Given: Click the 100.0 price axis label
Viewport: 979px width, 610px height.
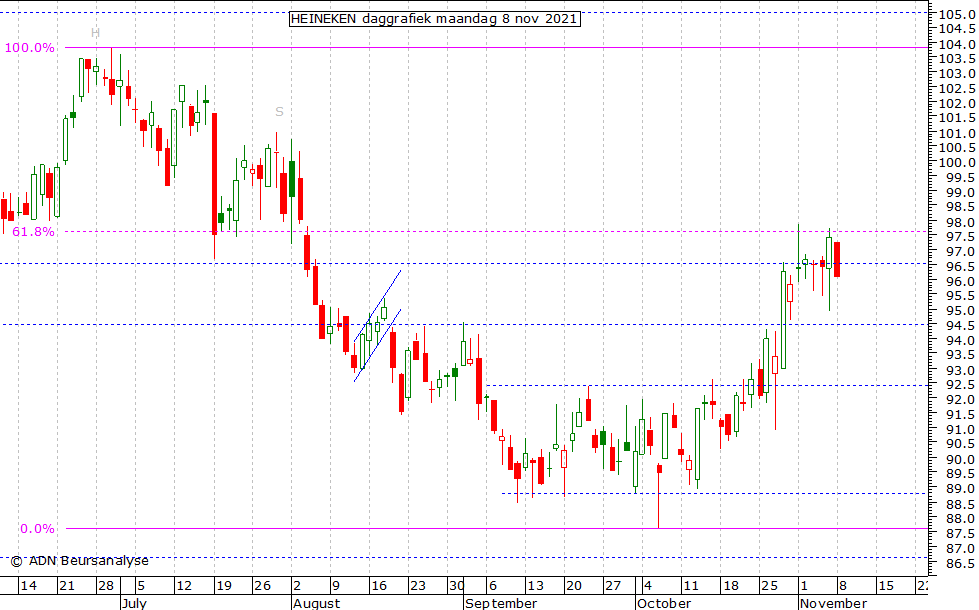Looking at the screenshot, I should point(957,163).
